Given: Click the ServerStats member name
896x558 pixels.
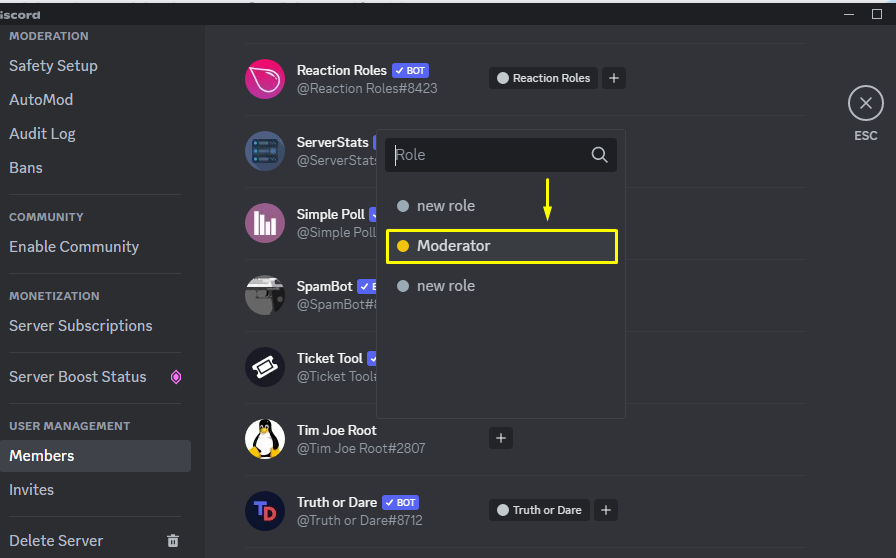Looking at the screenshot, I should 333,142.
